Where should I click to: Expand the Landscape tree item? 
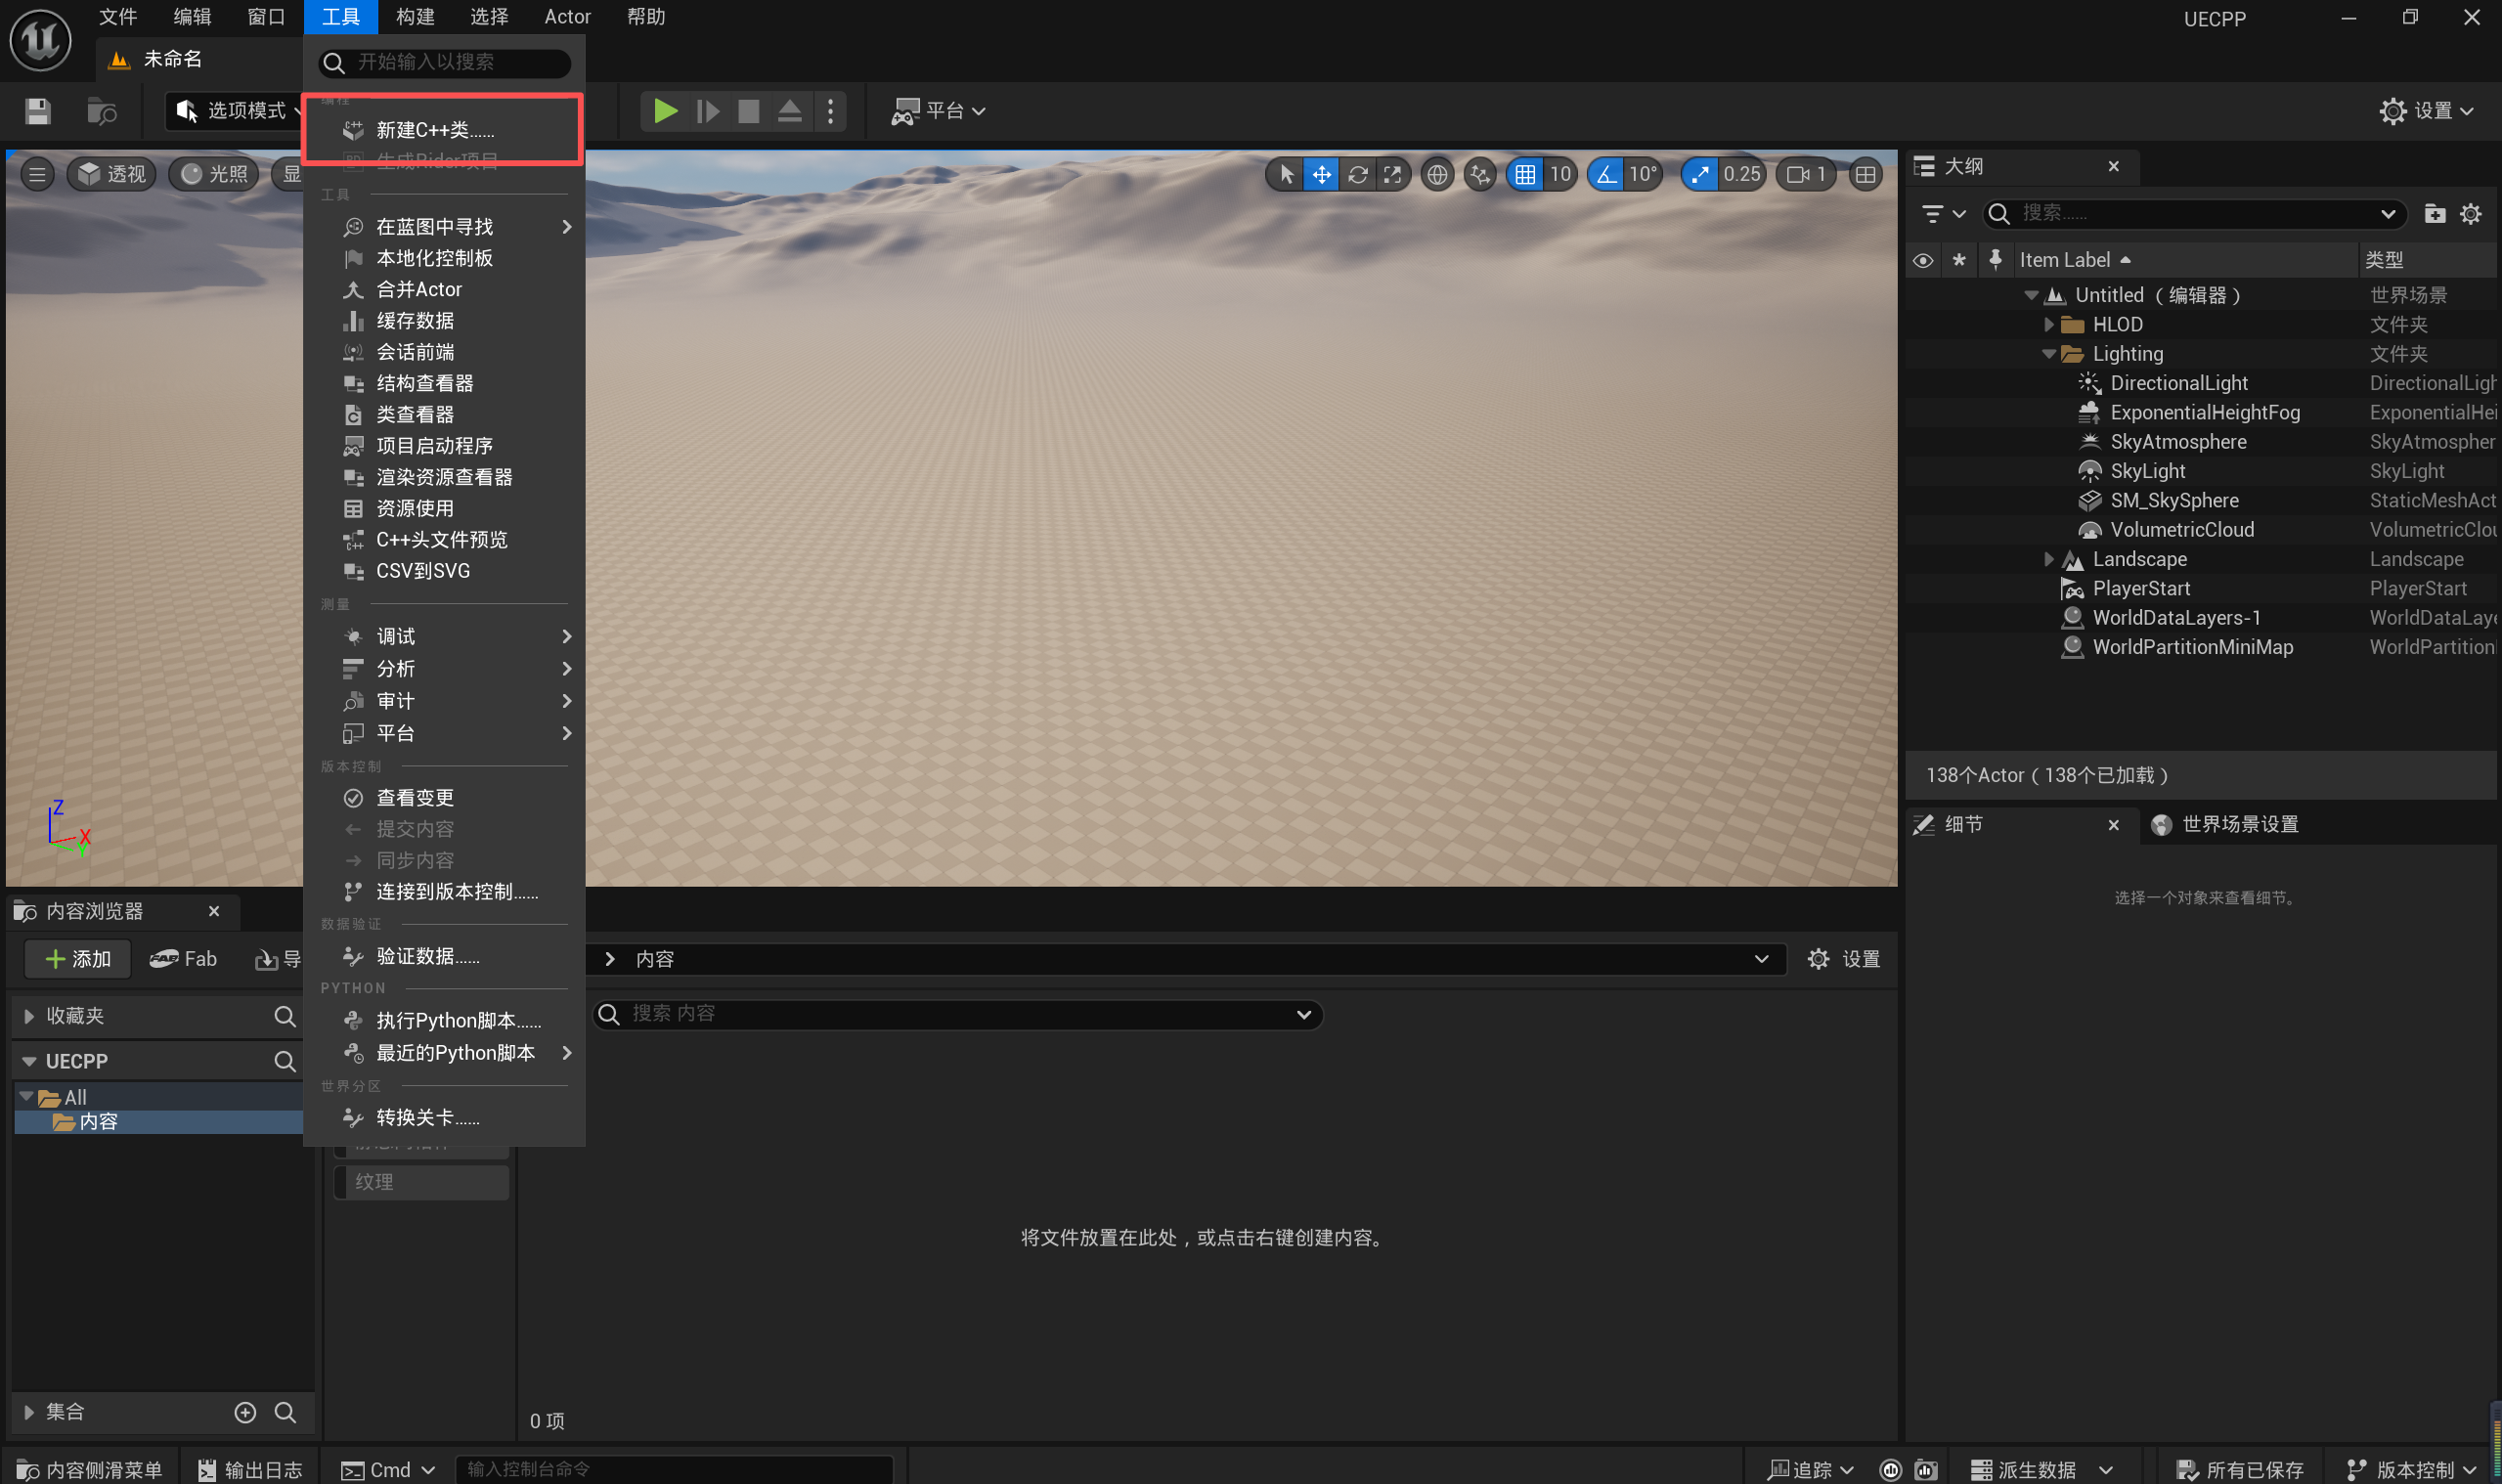2047,560
